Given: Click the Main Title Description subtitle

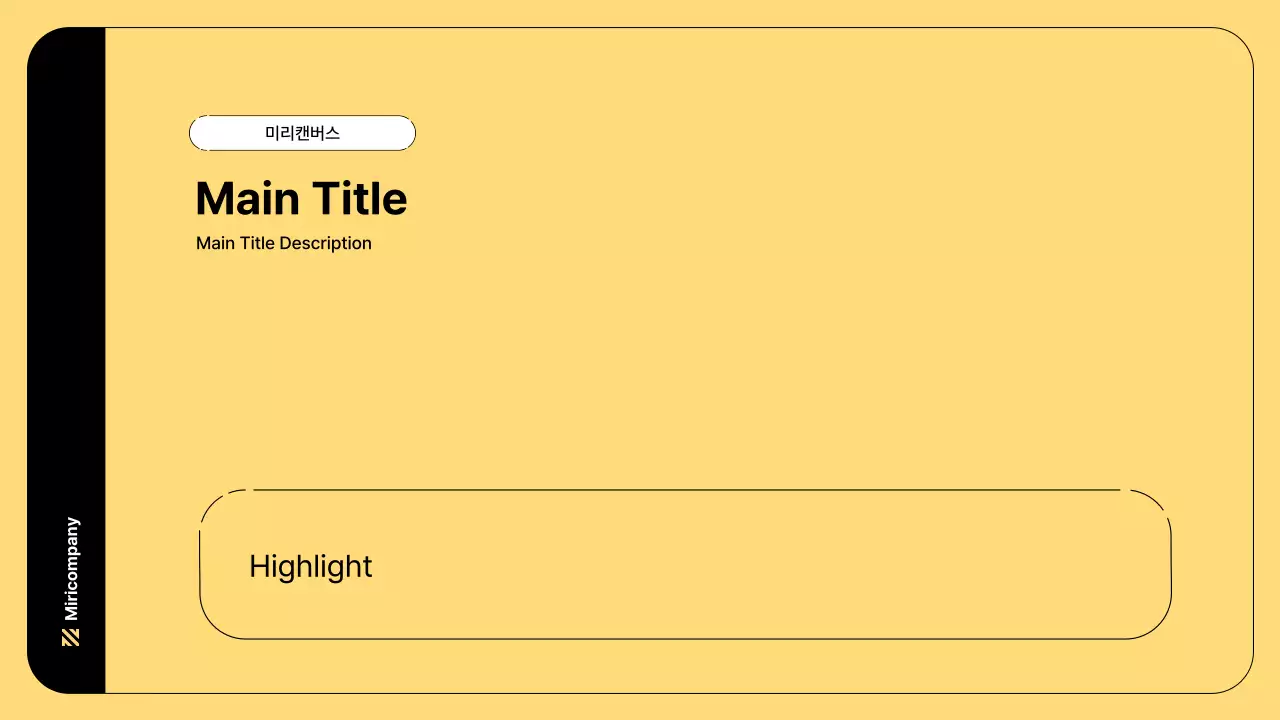Looking at the screenshot, I should pos(284,243).
